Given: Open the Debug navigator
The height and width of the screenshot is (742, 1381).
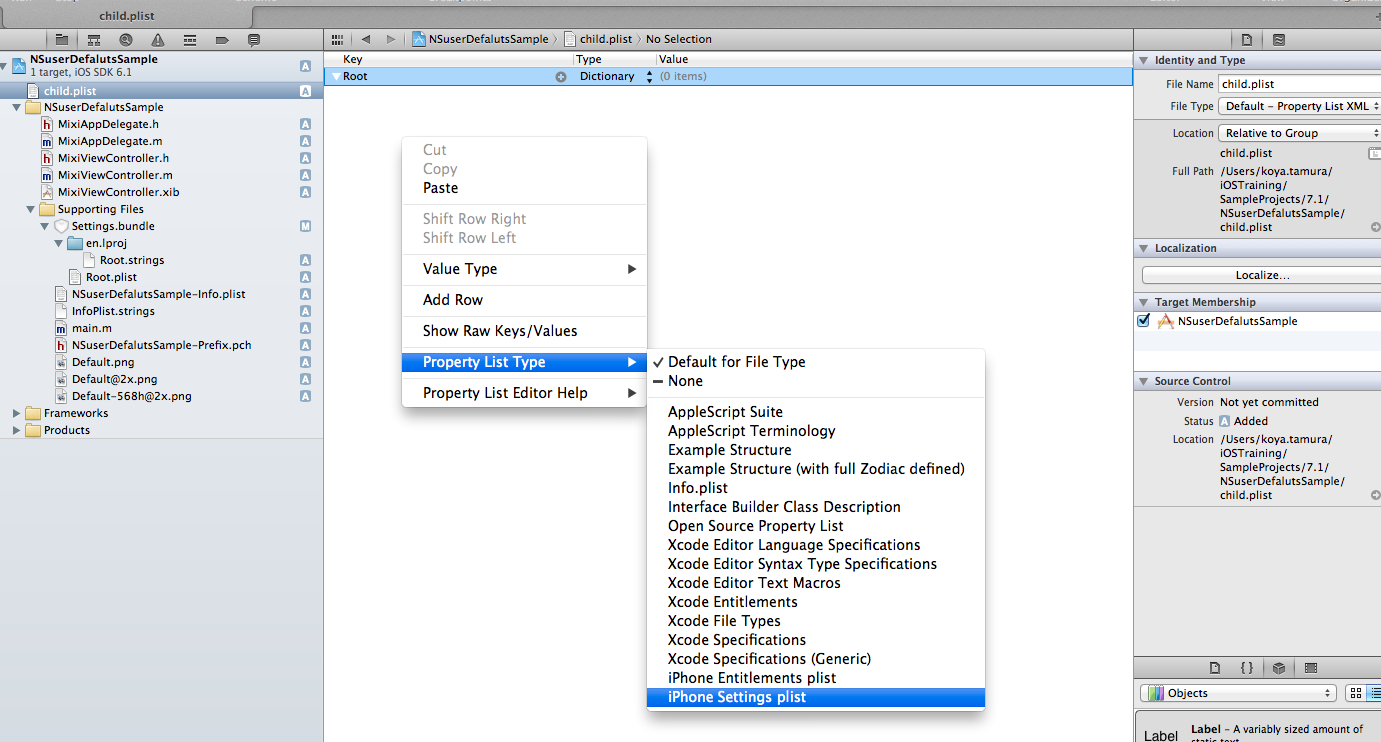Looking at the screenshot, I should point(190,40).
